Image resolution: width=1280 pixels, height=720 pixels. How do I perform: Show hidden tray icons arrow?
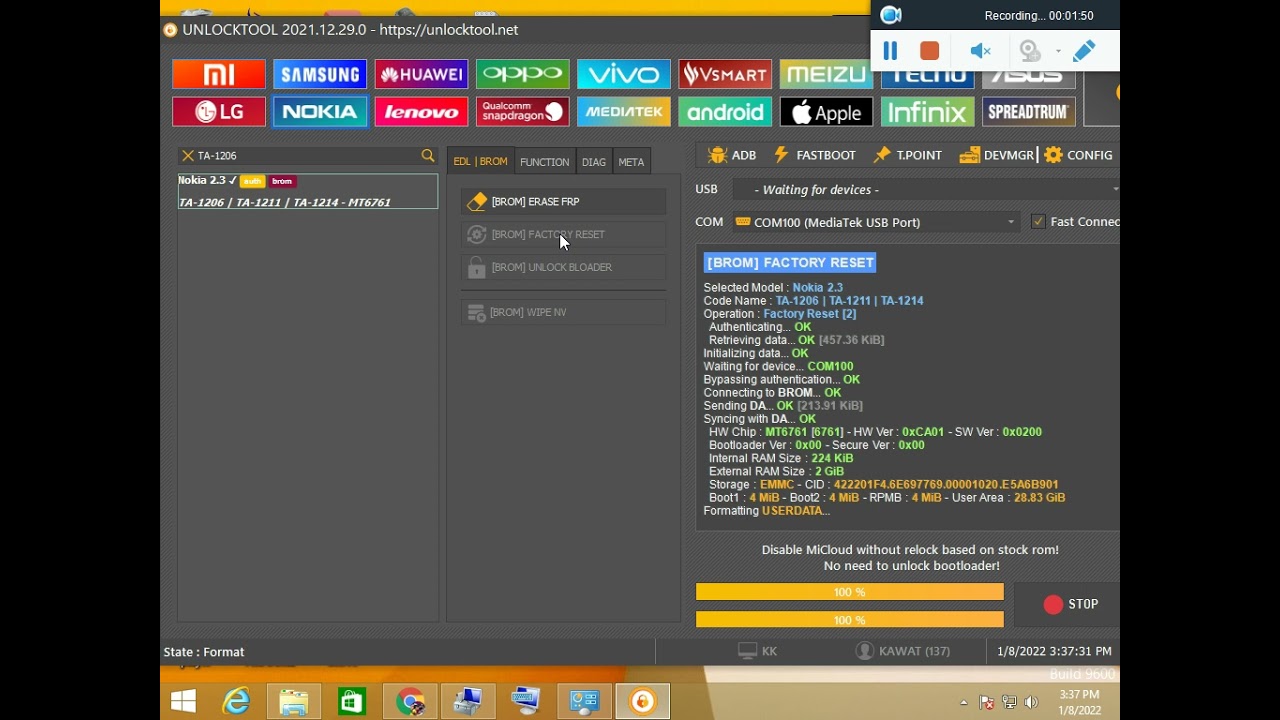964,703
